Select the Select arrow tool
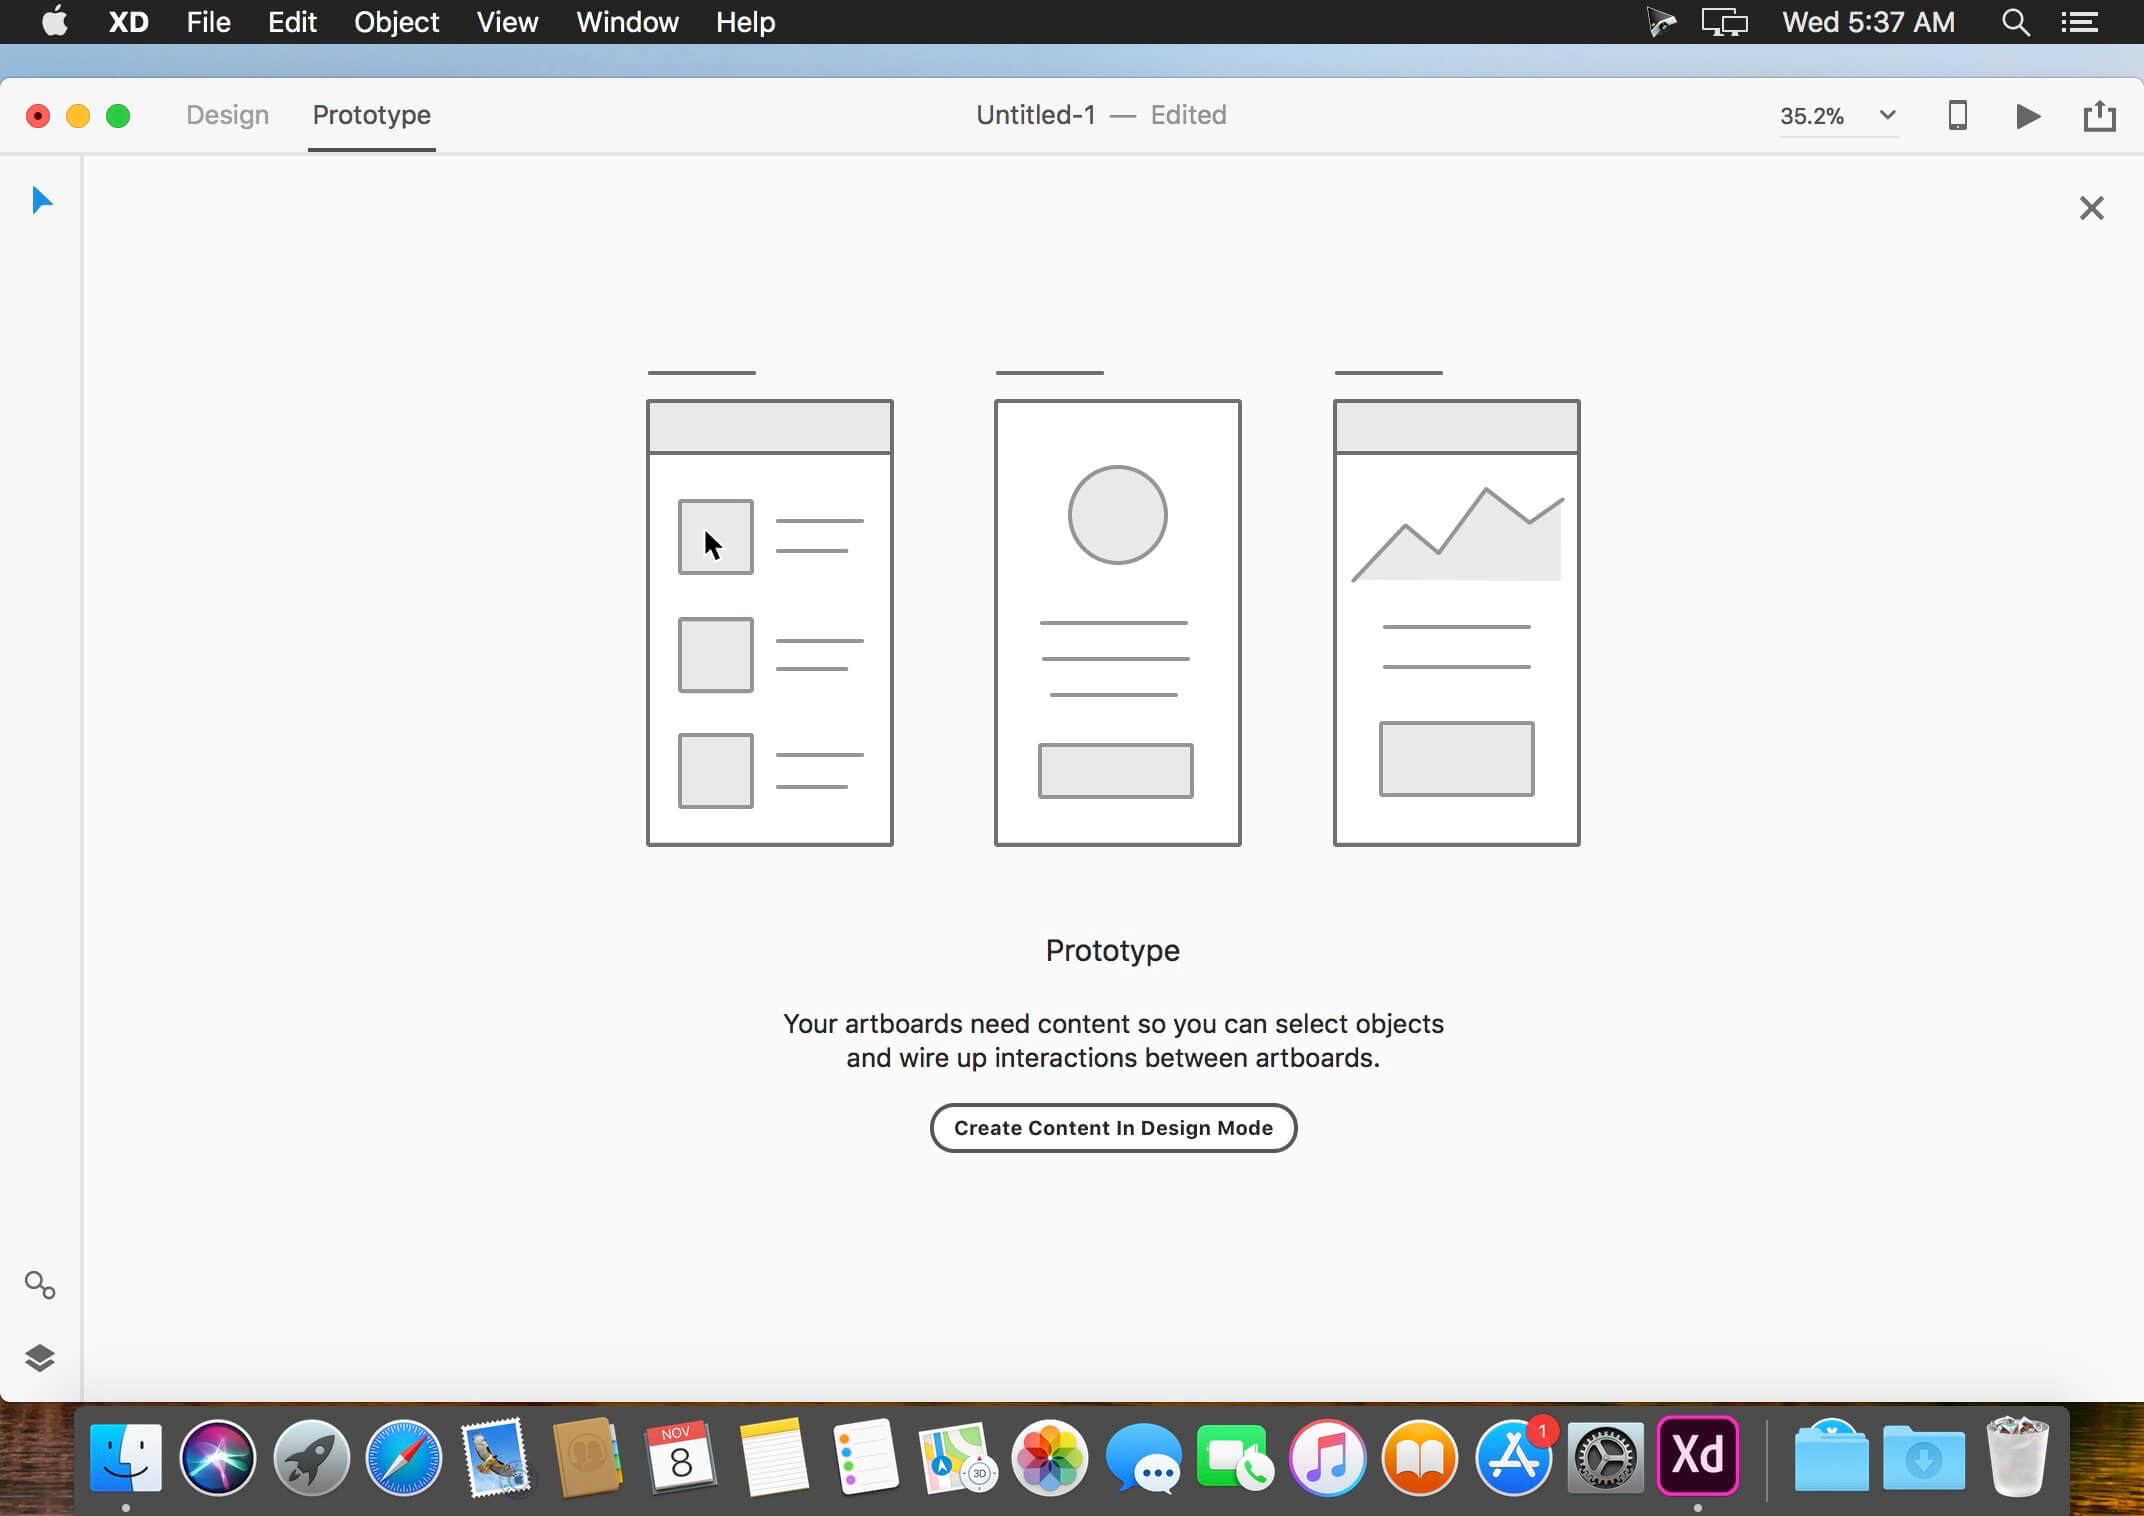 click(41, 201)
